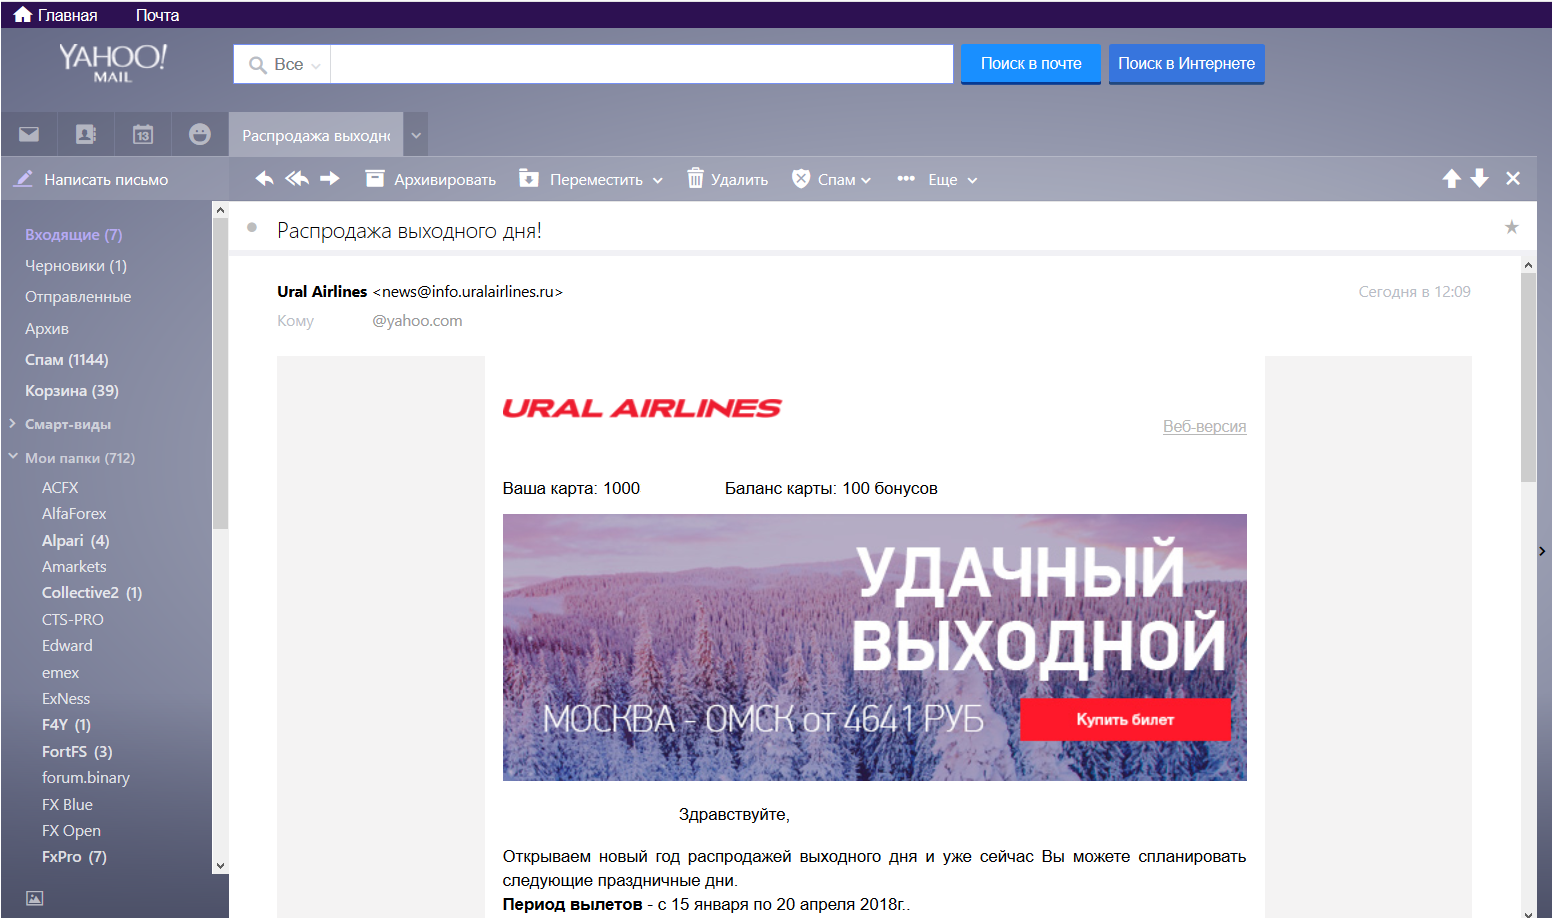Toggle the unread dot beside the subject
Image resolution: width=1552 pixels, height=918 pixels.
[252, 228]
